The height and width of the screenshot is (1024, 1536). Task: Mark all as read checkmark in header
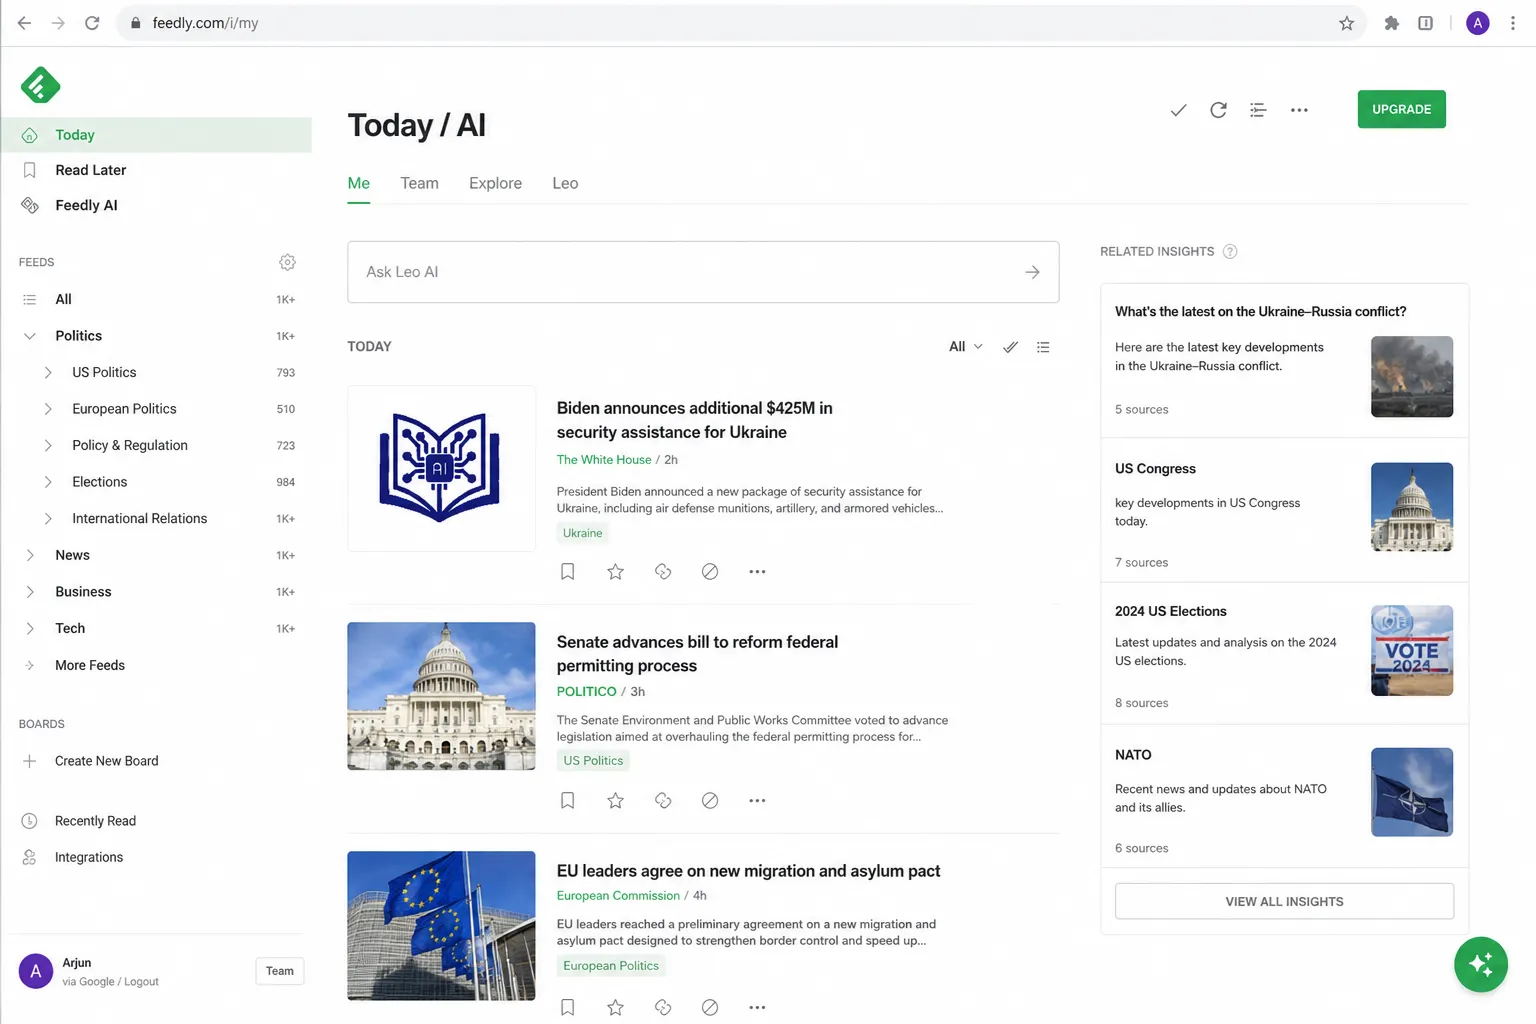tap(1178, 110)
